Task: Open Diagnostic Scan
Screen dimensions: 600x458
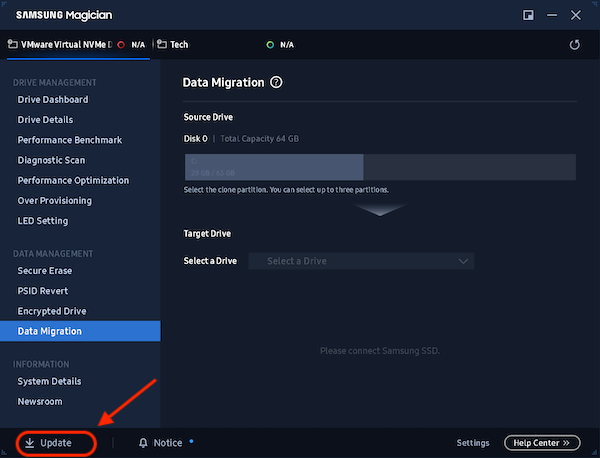Action: (51, 160)
